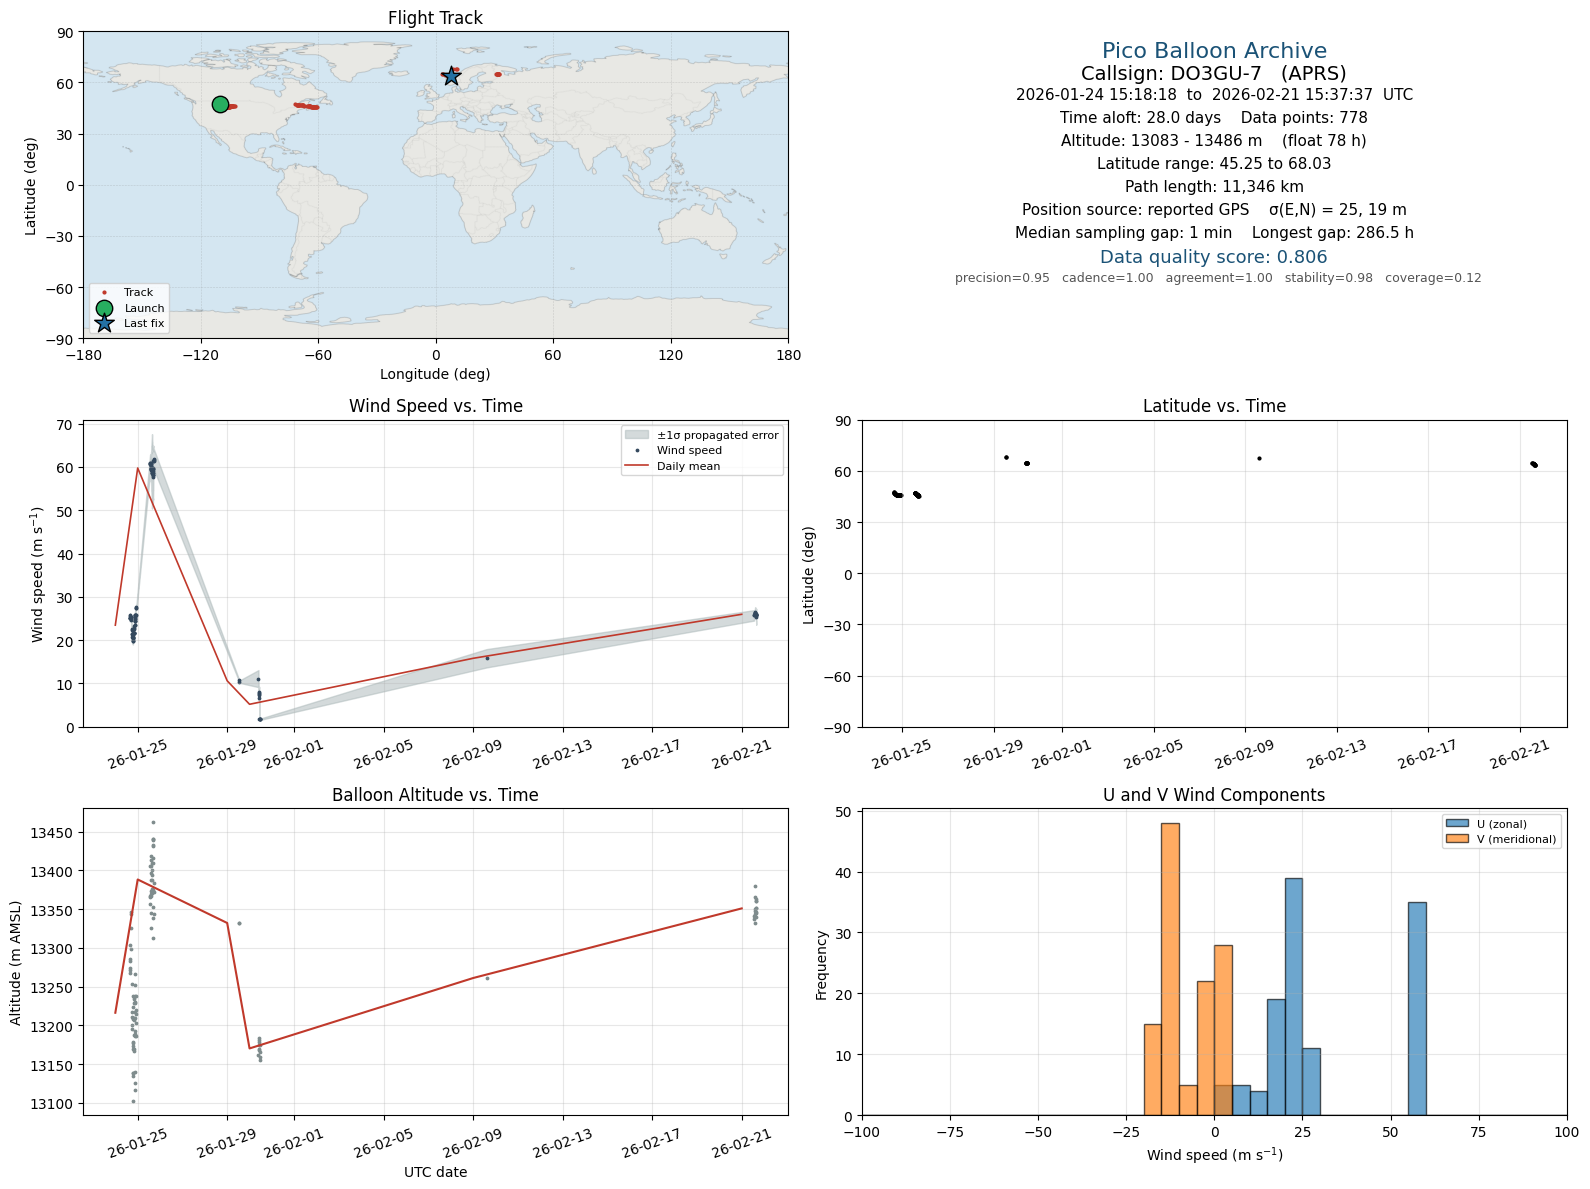Click the green Launch circle in the map legend
The width and height of the screenshot is (1590, 1189).
(x=104, y=308)
